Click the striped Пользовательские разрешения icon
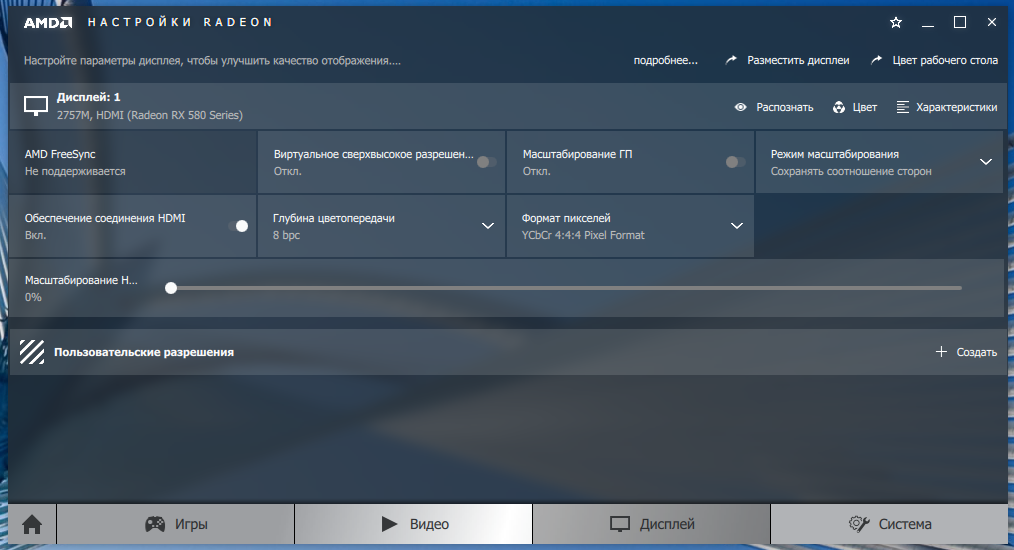 tap(32, 352)
